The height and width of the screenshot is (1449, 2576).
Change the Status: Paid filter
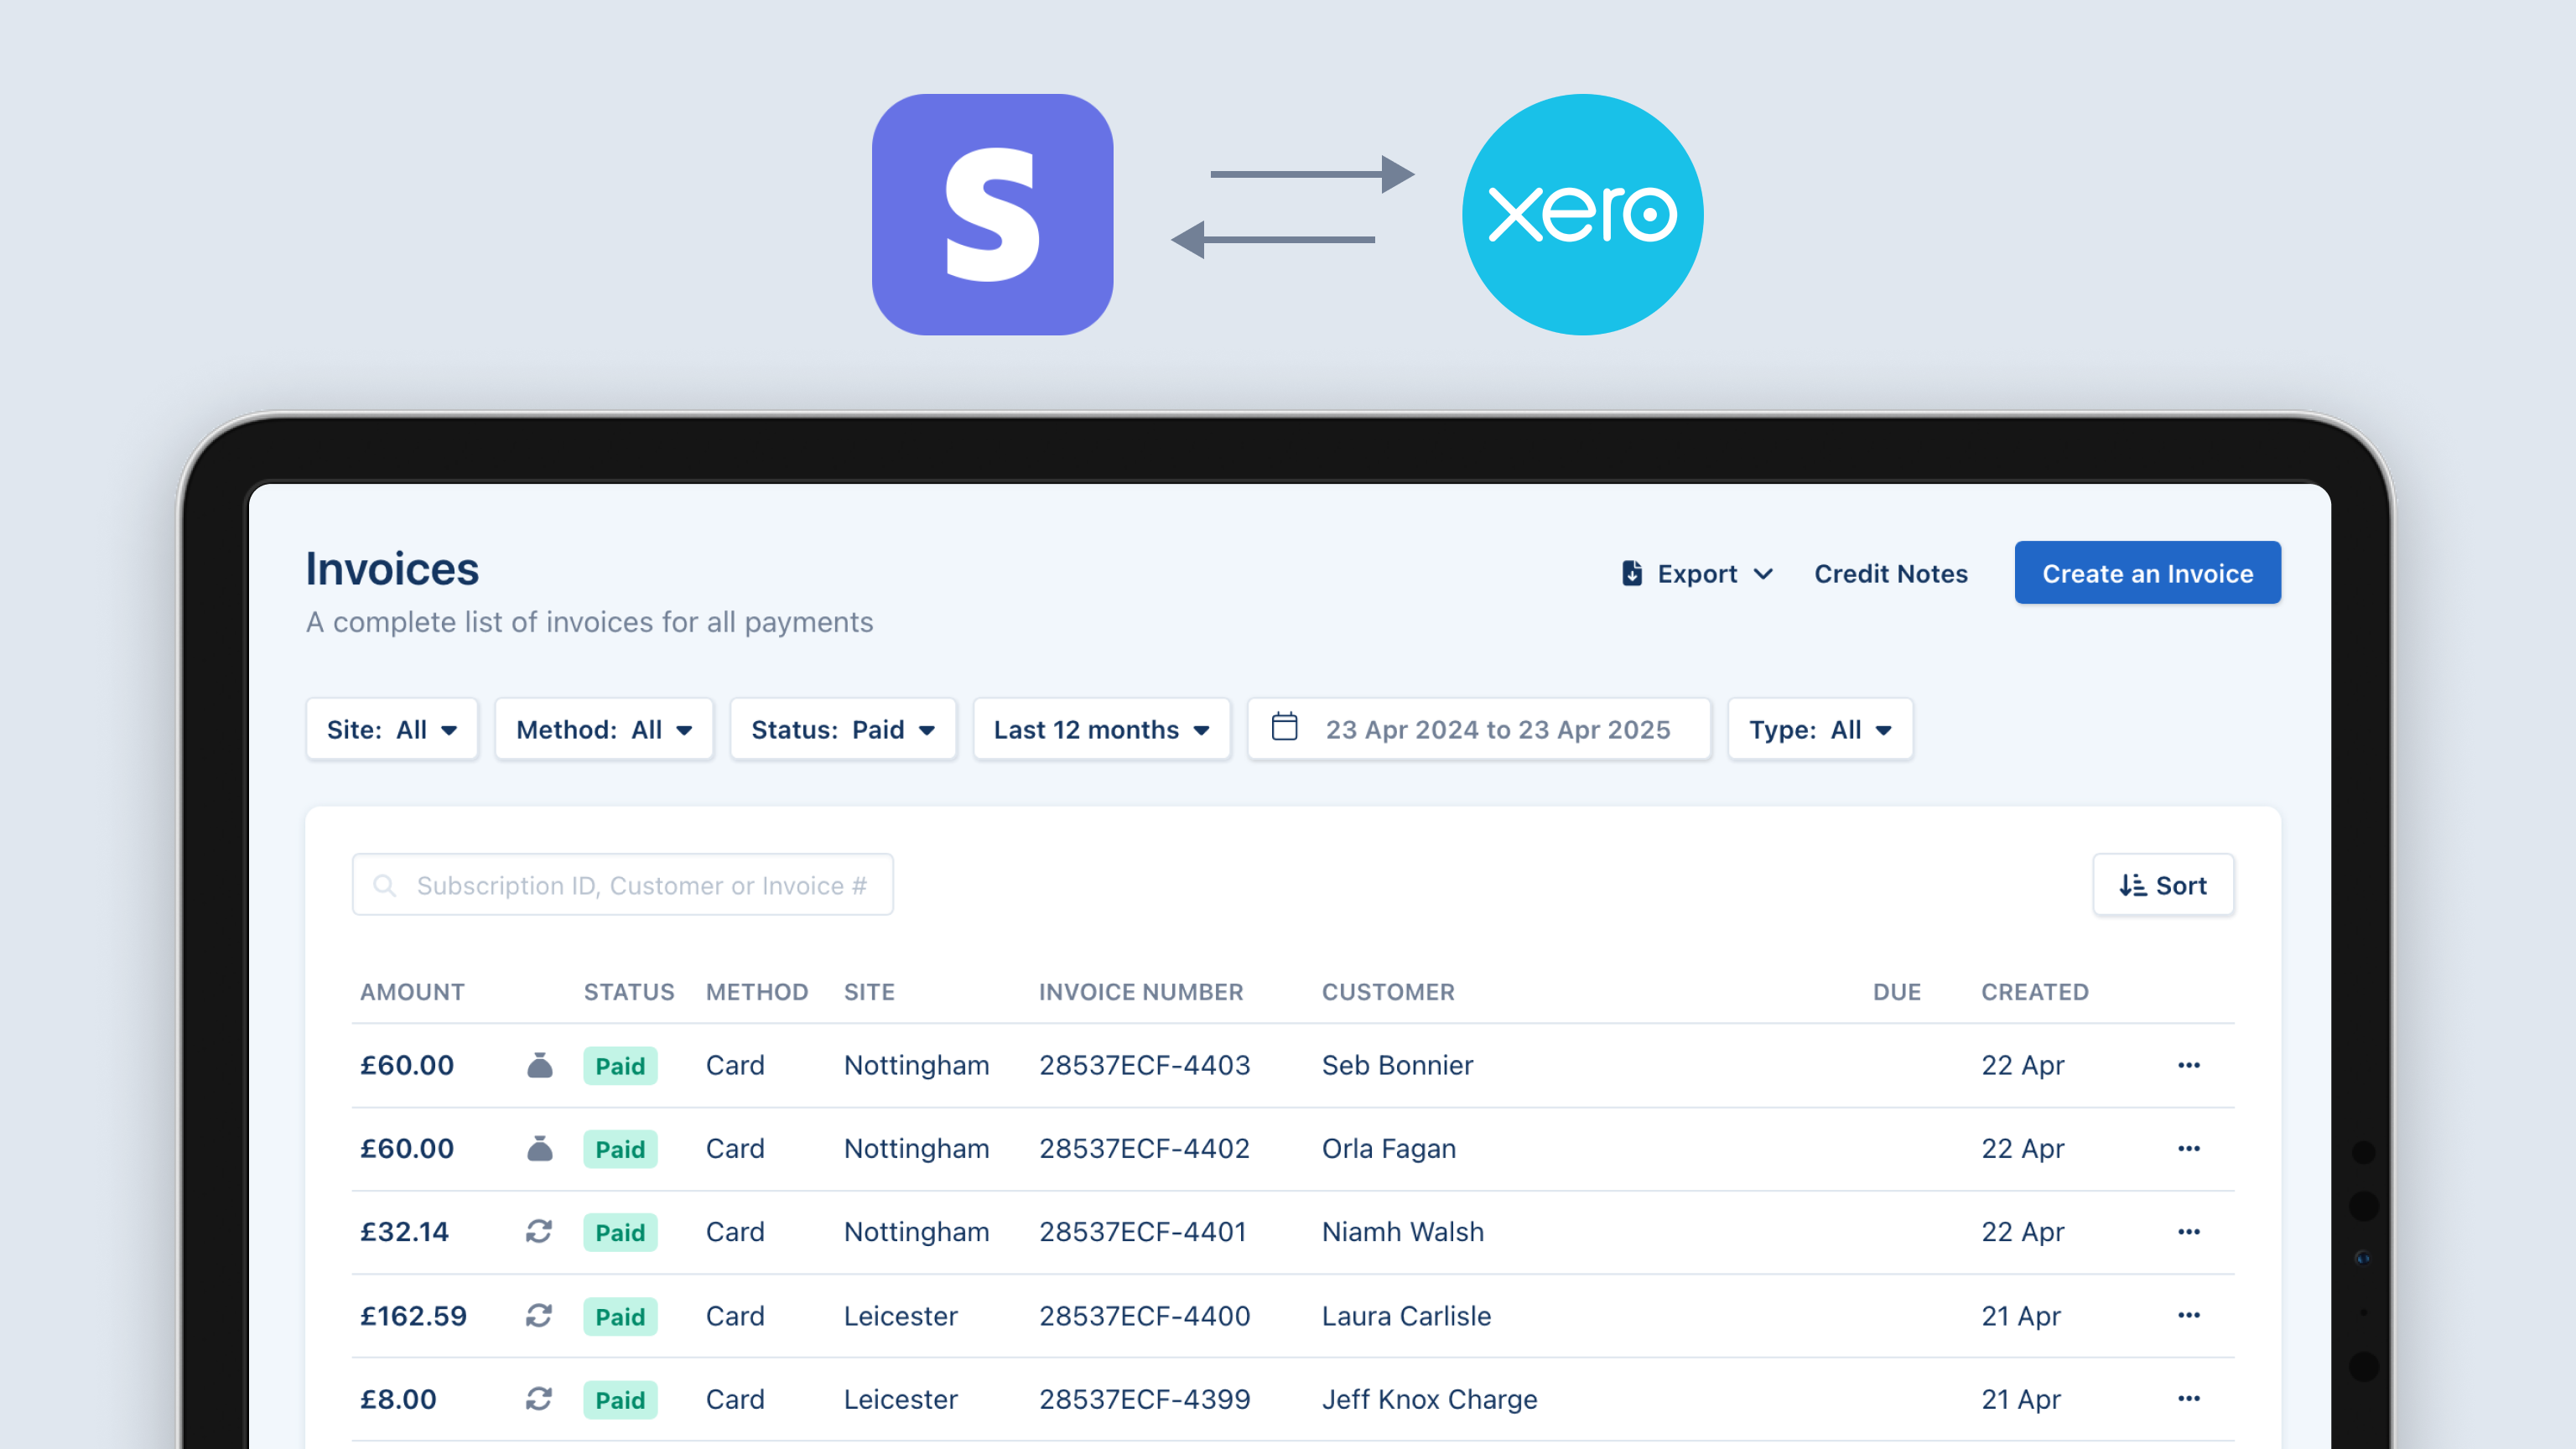(x=843, y=729)
